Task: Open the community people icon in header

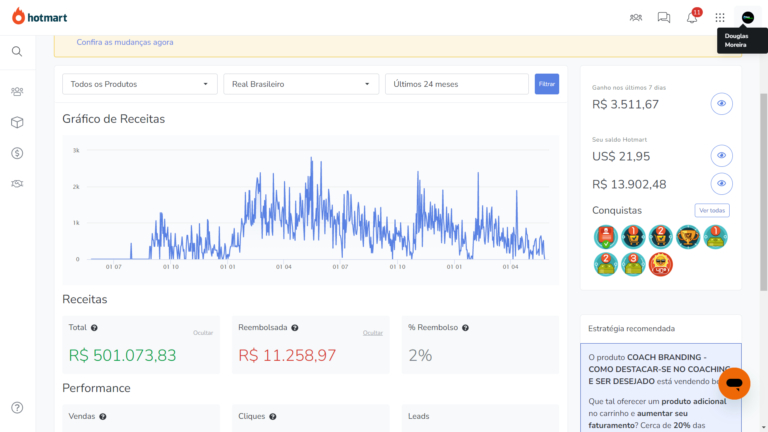Action: (636, 18)
